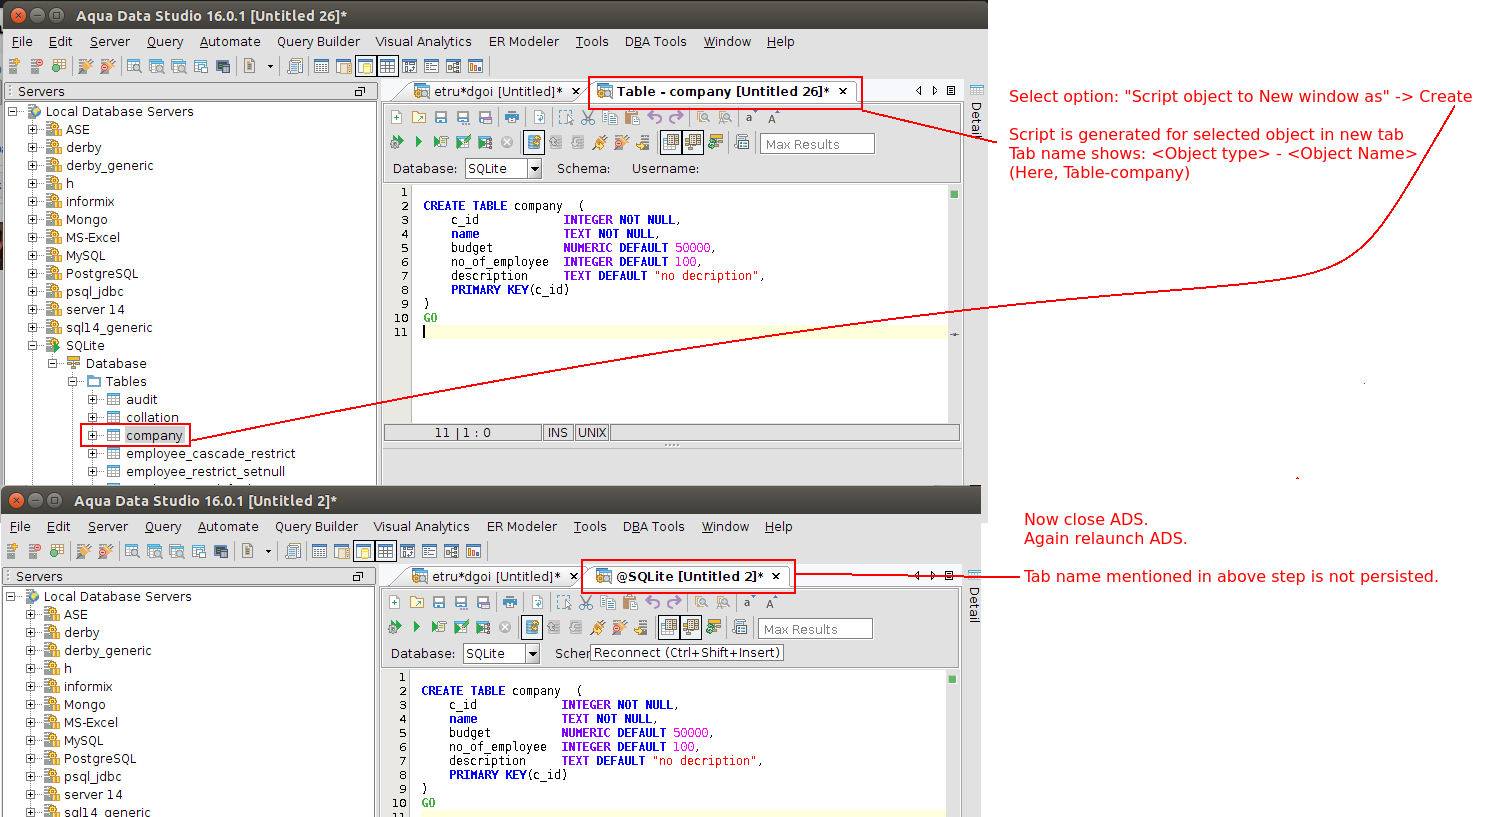Click Undo arrow in top window editor toolbar
The width and height of the screenshot is (1506, 817).
click(655, 118)
